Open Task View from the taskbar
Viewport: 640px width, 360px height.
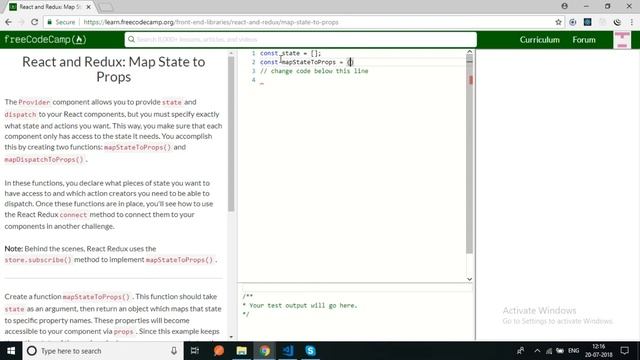click(x=195, y=351)
